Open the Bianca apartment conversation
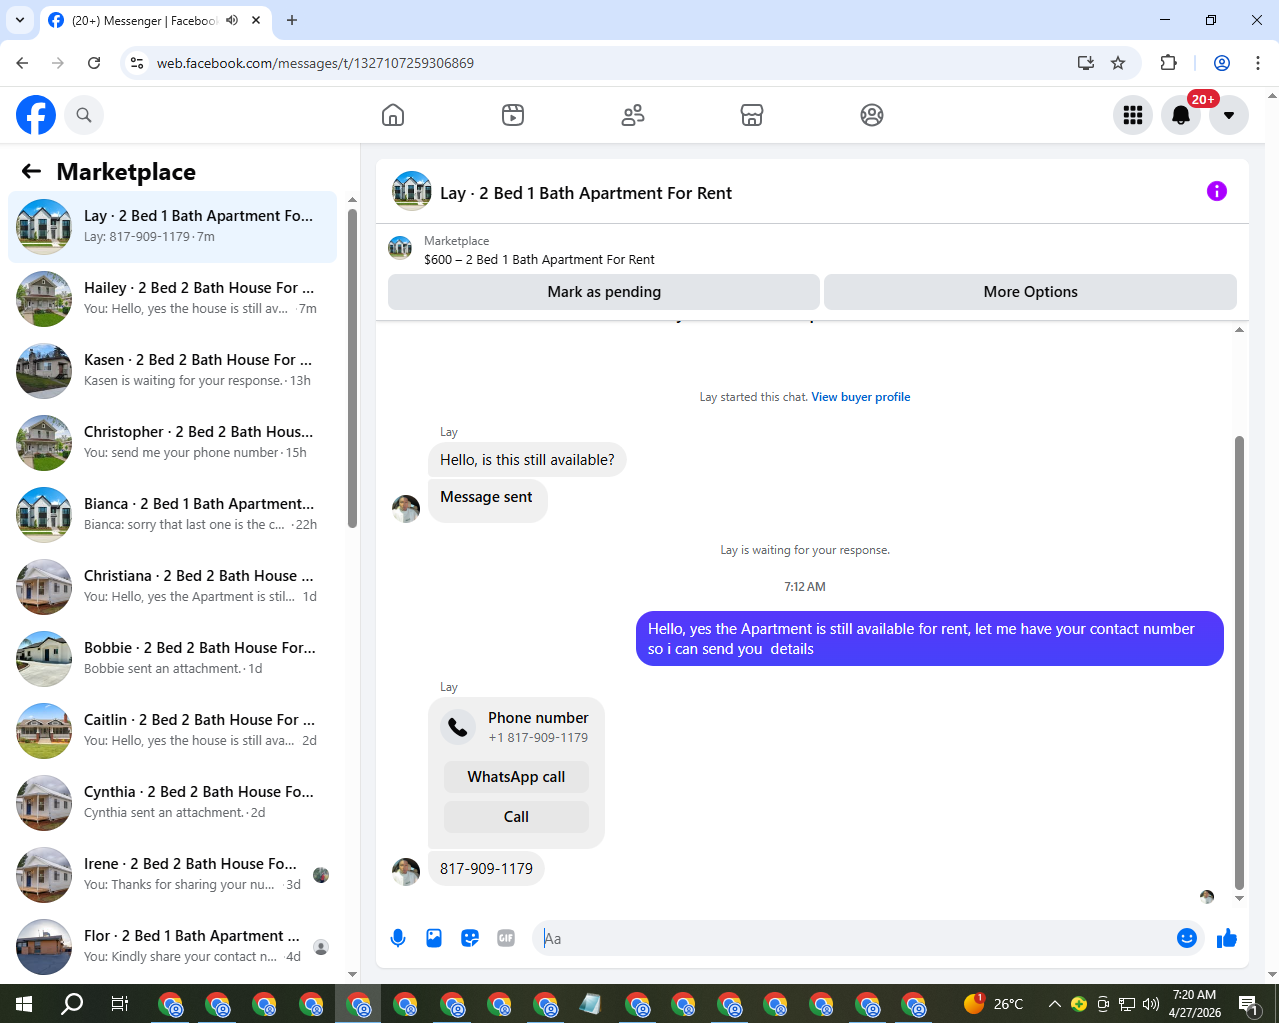Image resolution: width=1279 pixels, height=1023 pixels. point(173,515)
